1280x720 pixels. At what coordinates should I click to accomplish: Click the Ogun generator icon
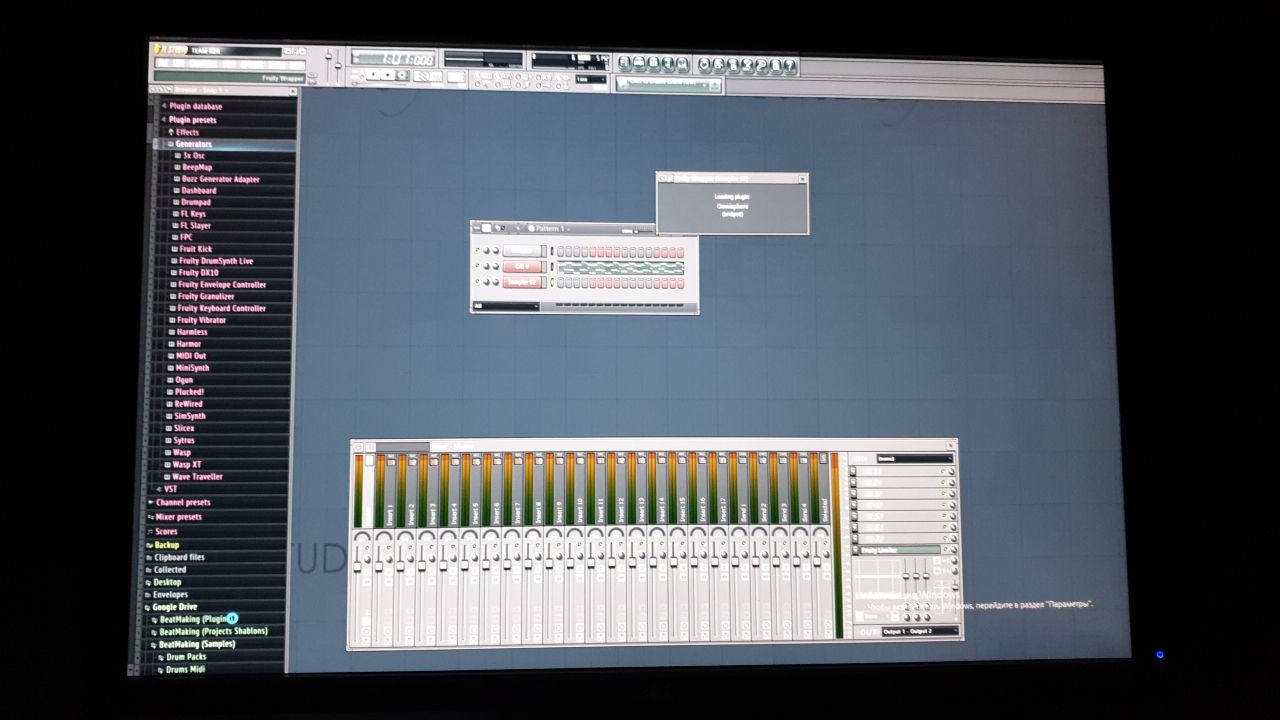click(x=169, y=380)
